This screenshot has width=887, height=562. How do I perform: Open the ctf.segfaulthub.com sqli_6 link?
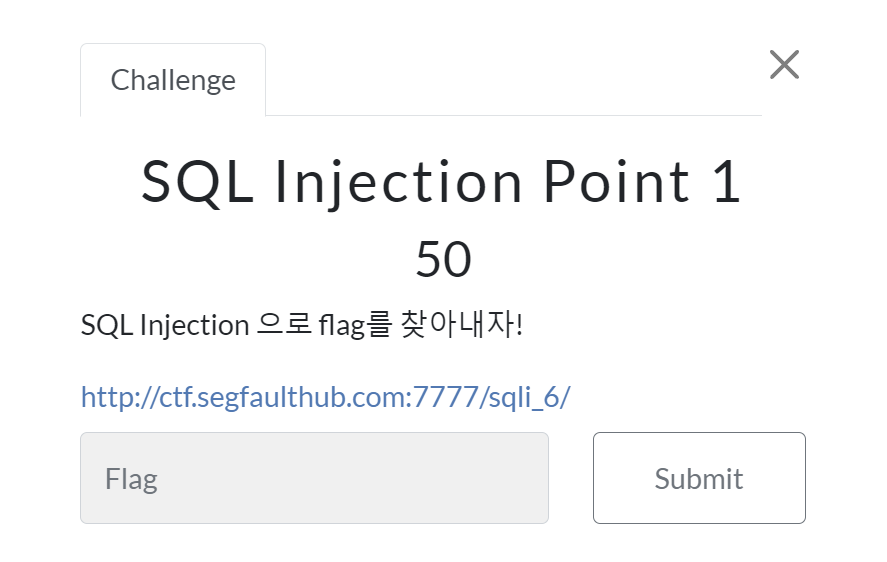[325, 397]
